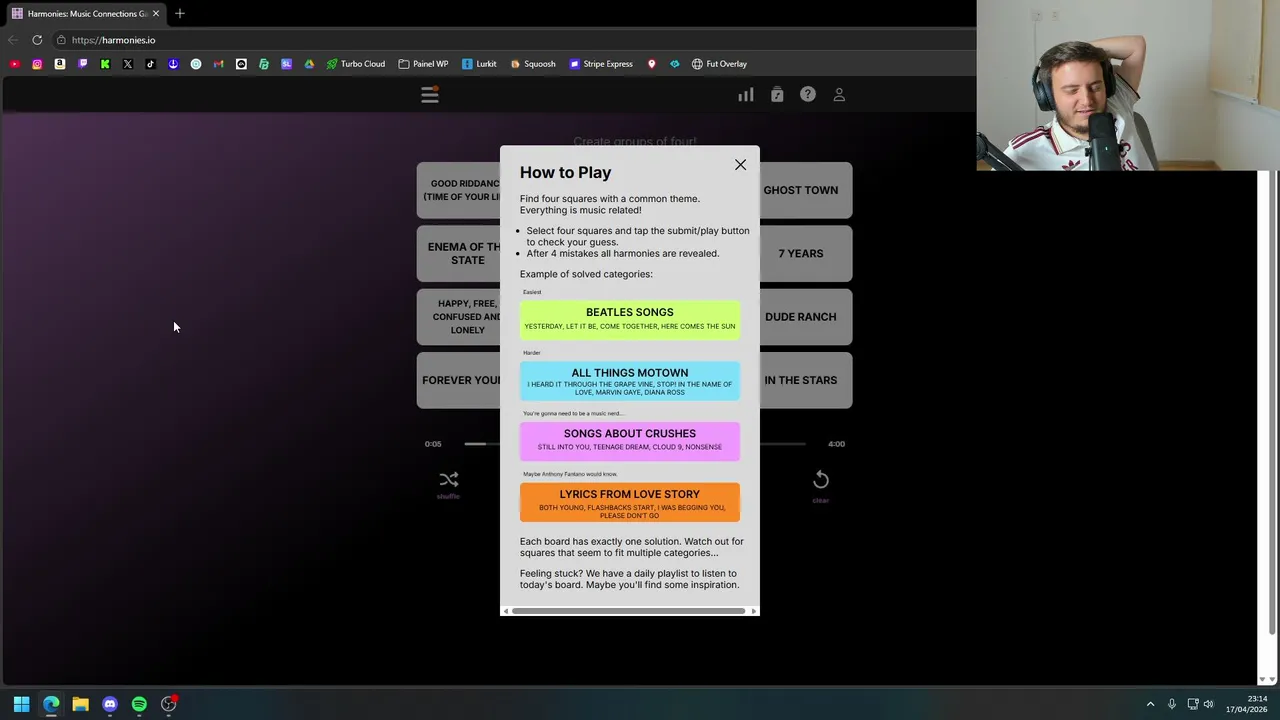Open Discord from the taskbar
The image size is (1280, 720).
tap(110, 704)
